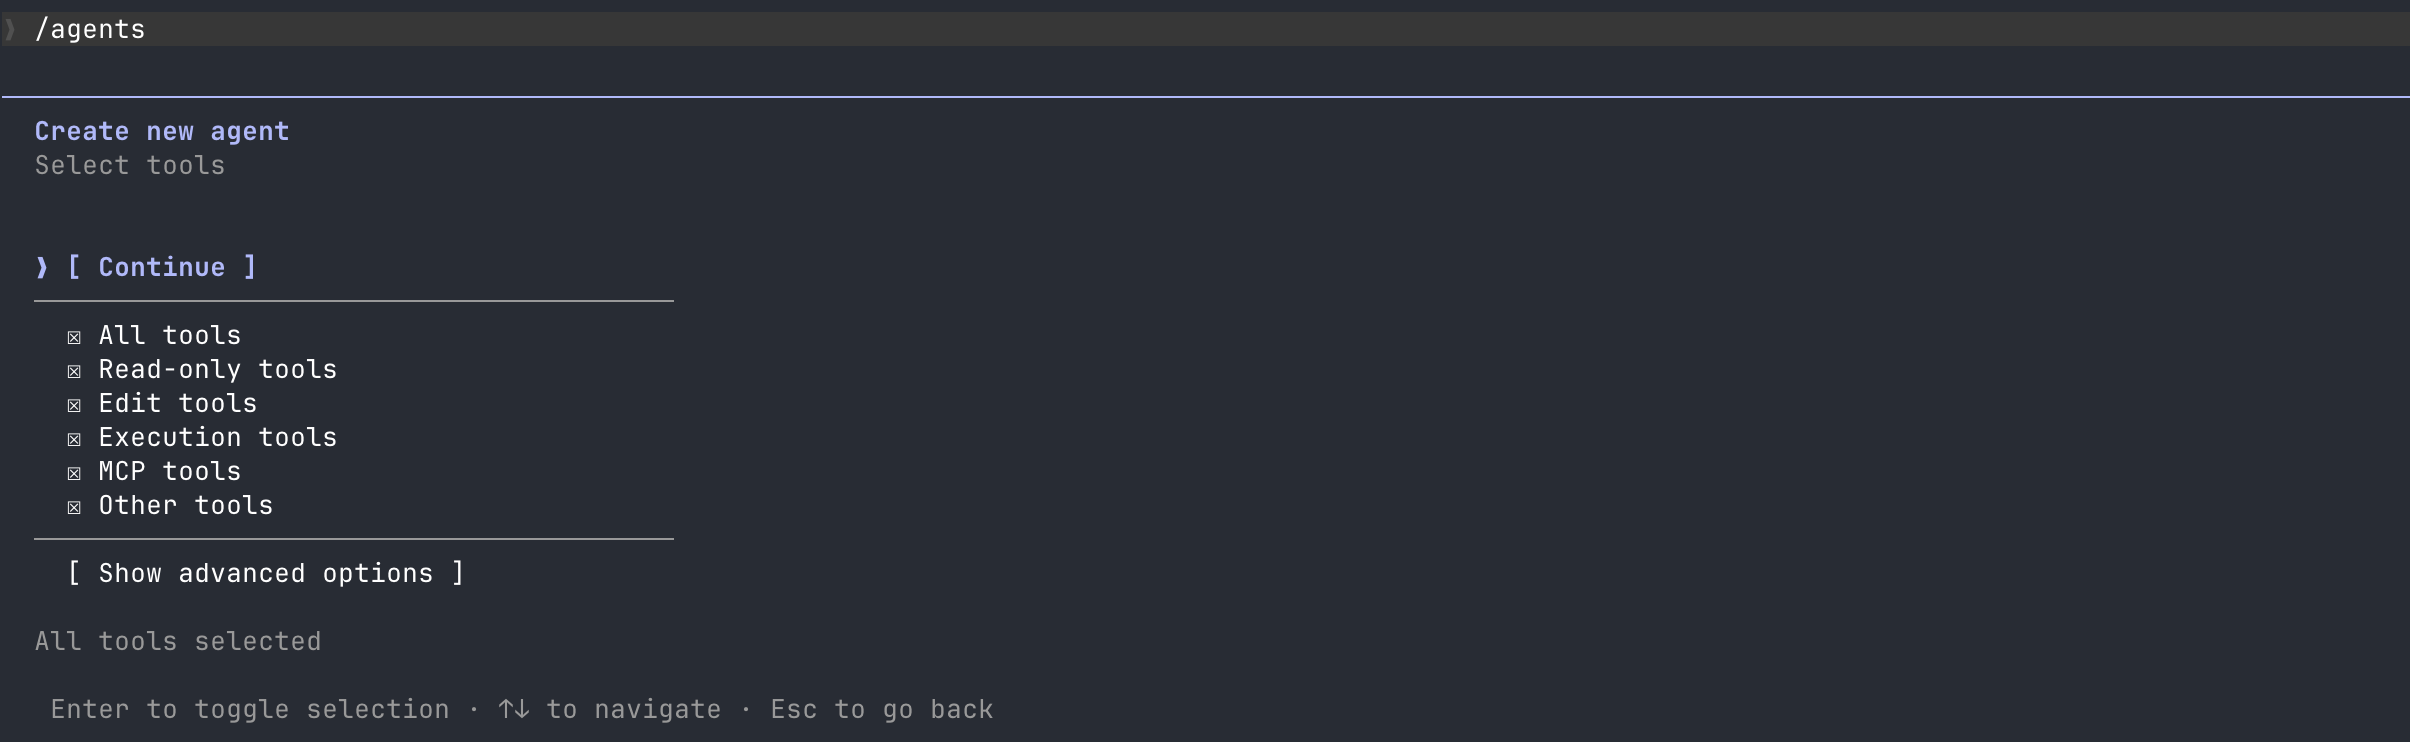Toggle the Execution tools checkbox
The height and width of the screenshot is (742, 2410).
(x=74, y=439)
